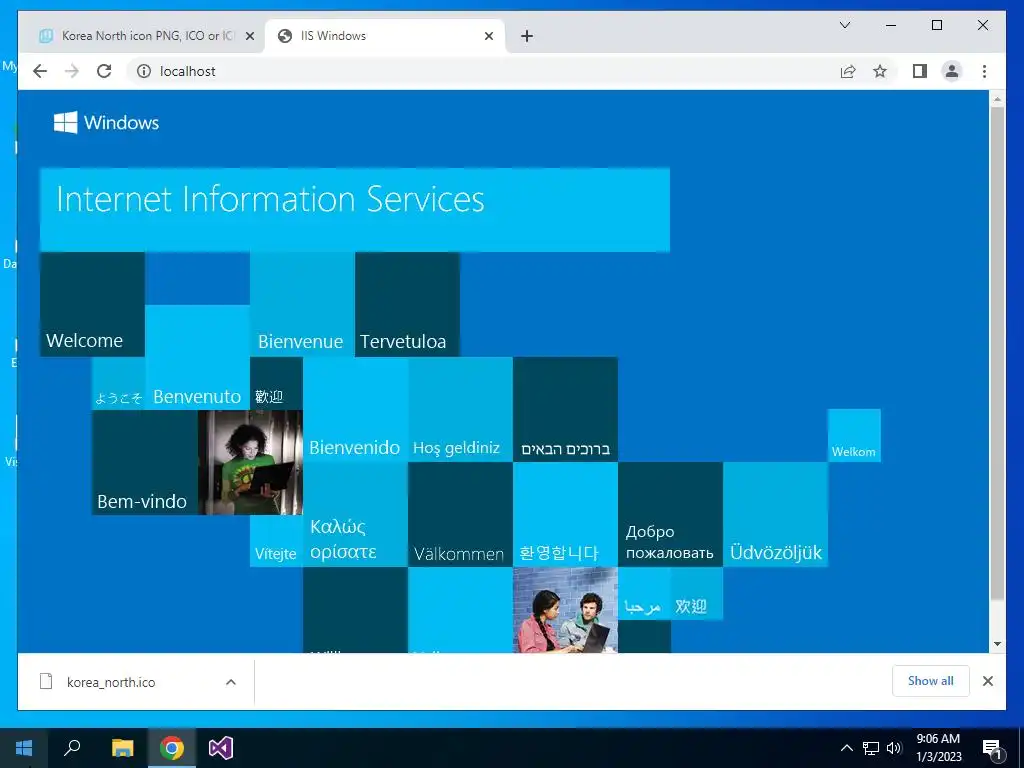
Task: Open File Explorer from taskbar
Action: coord(122,748)
